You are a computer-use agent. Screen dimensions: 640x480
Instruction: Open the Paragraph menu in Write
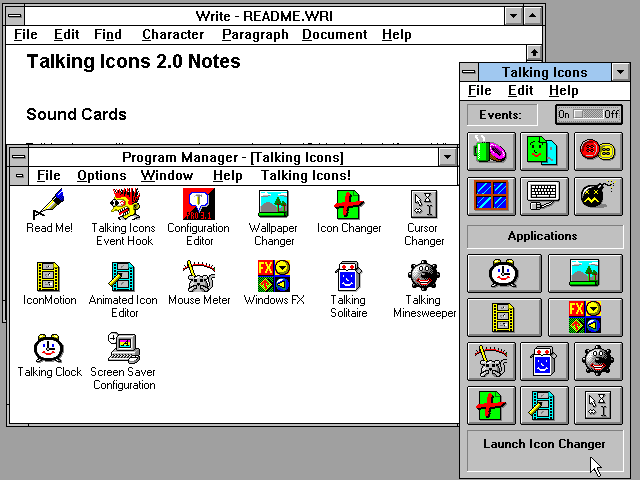tap(255, 35)
